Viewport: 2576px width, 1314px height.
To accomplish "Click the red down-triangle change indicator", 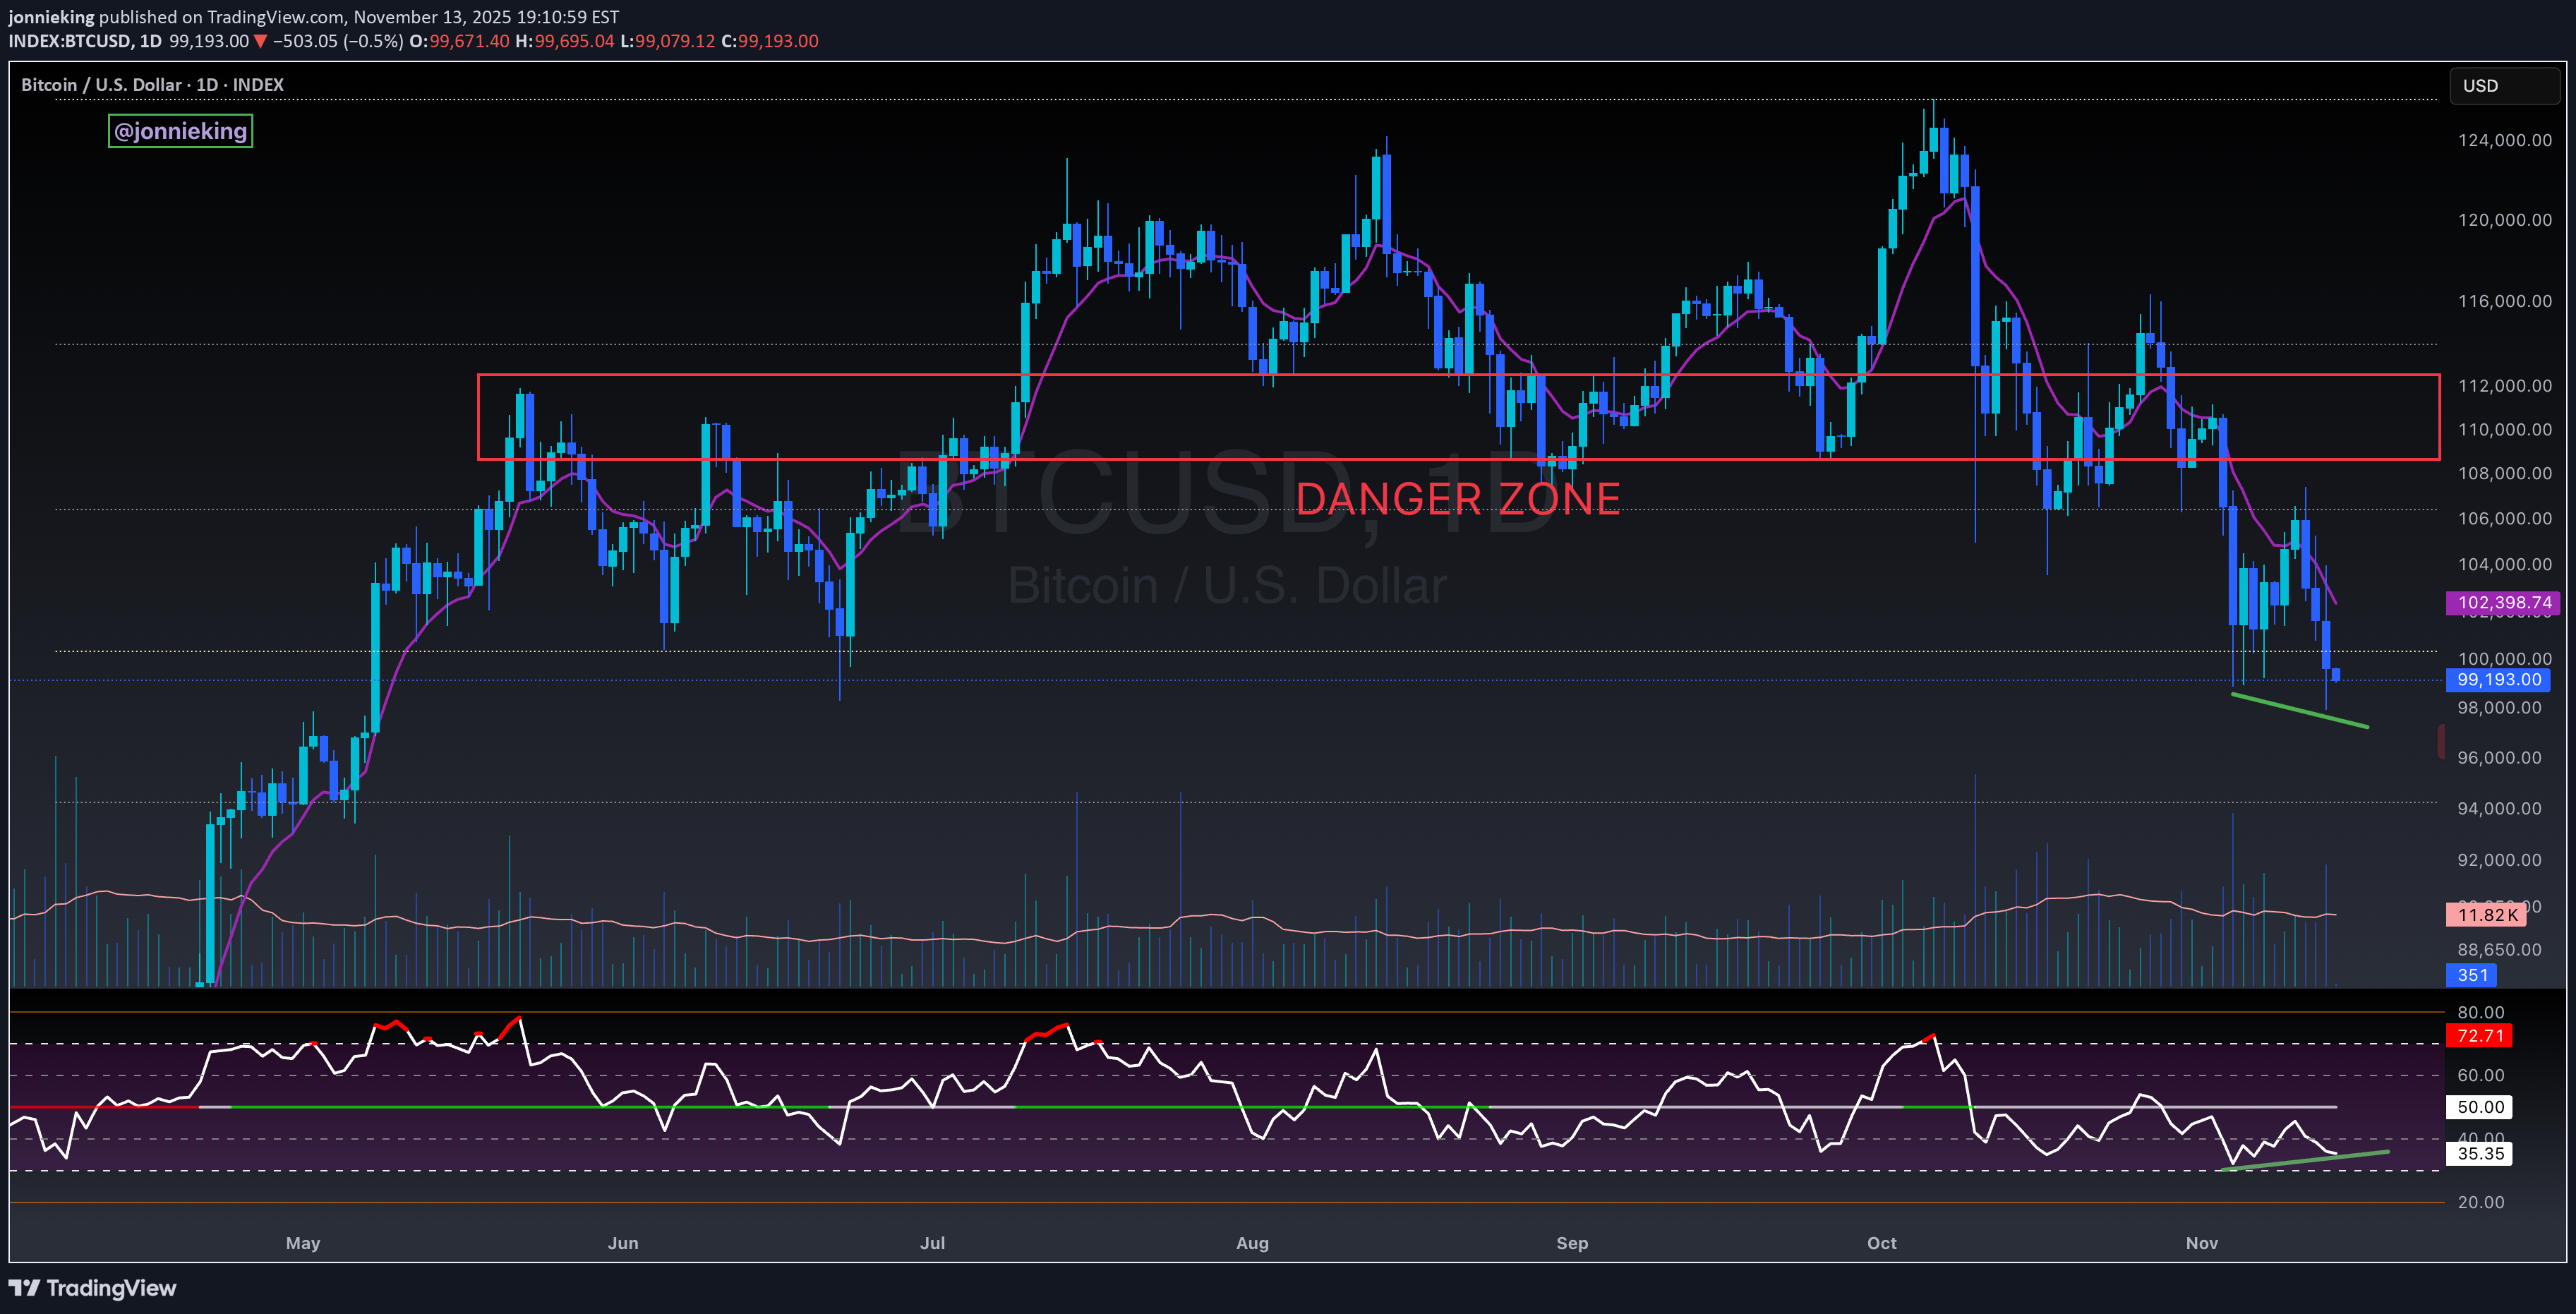I will pyautogui.click(x=260, y=41).
